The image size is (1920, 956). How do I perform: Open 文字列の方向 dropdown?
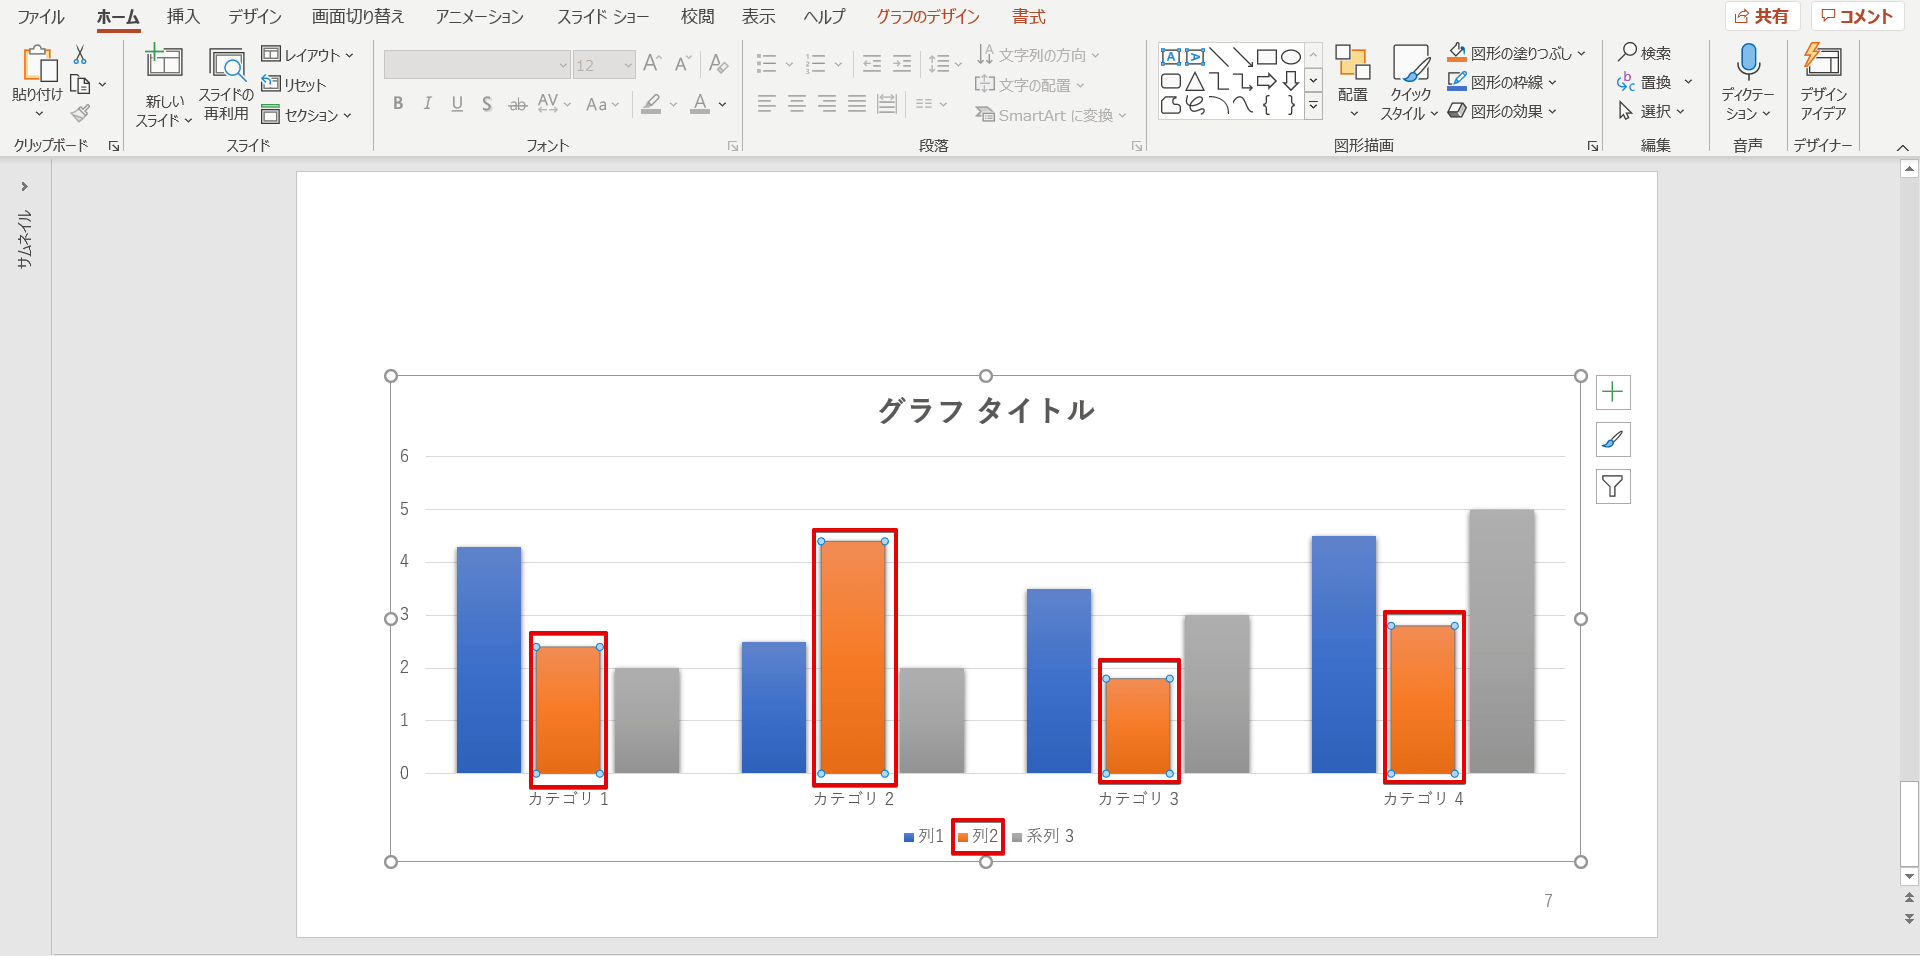(1038, 55)
